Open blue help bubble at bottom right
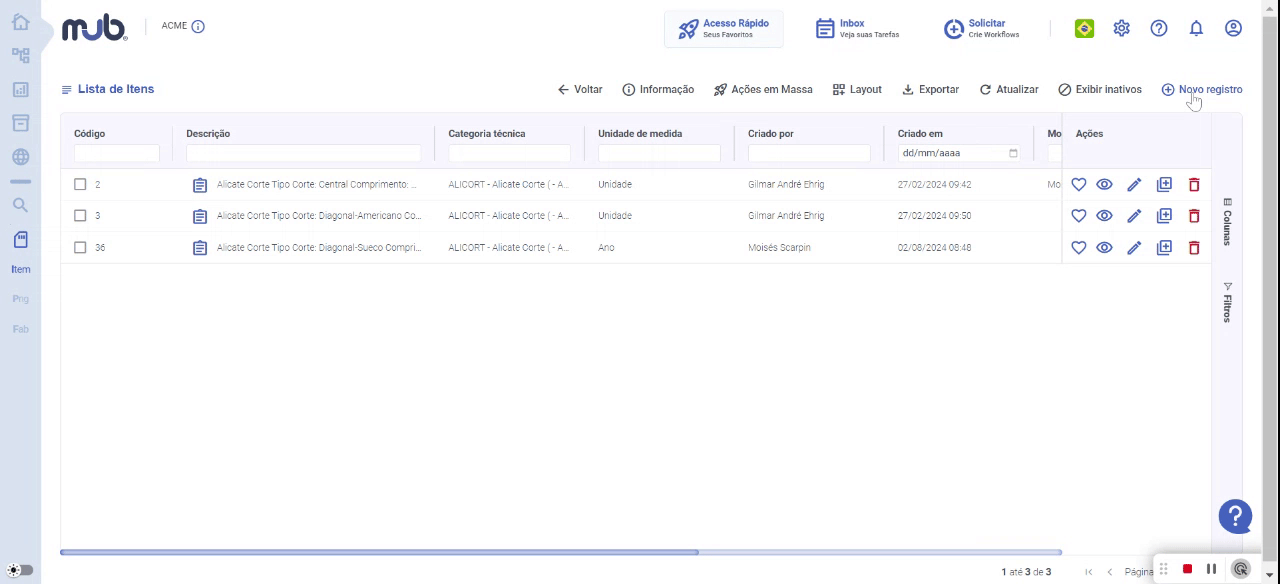The width and height of the screenshot is (1280, 584). tap(1236, 516)
